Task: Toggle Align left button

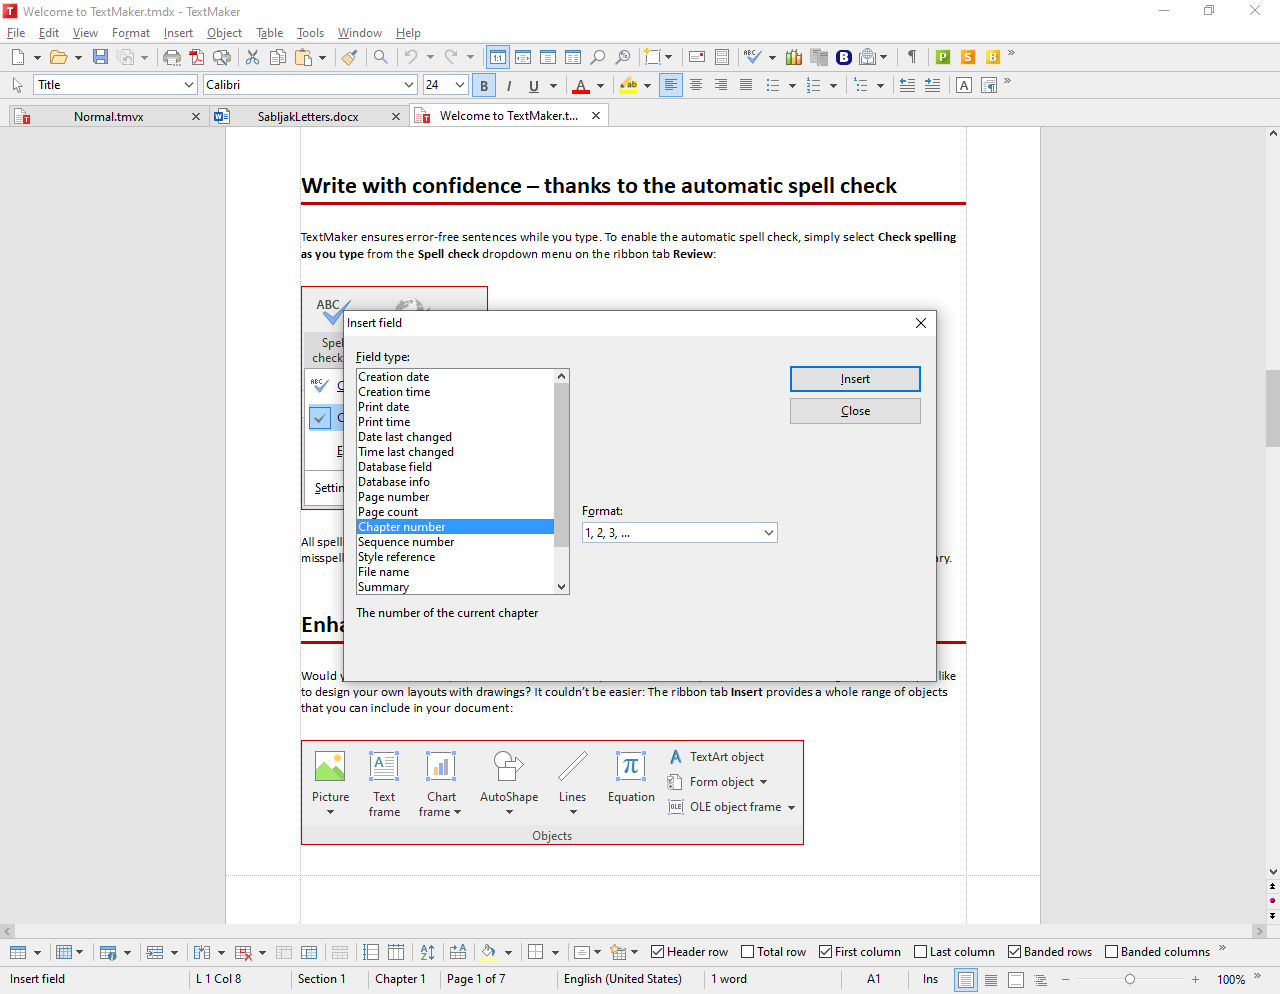Action: pos(671,85)
